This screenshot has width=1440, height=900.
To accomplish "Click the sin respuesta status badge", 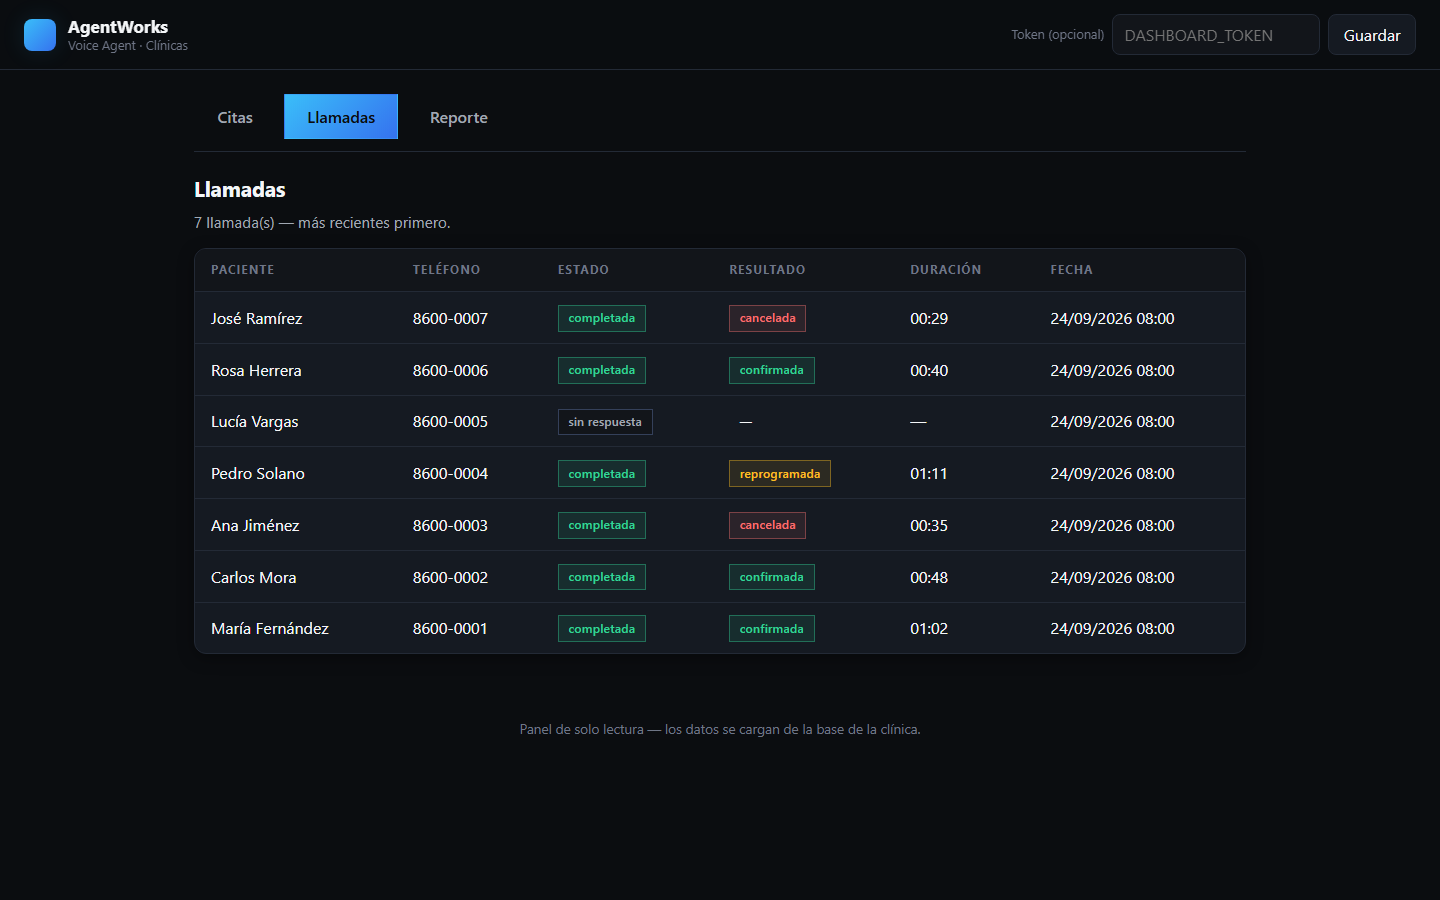I will pos(605,422).
